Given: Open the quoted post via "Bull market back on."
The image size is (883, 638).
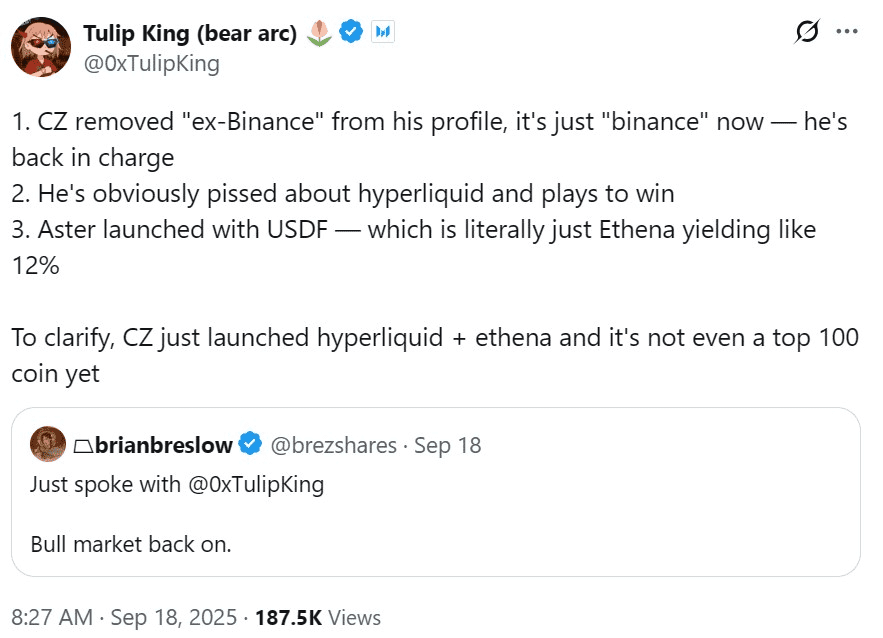Looking at the screenshot, I should point(130,545).
